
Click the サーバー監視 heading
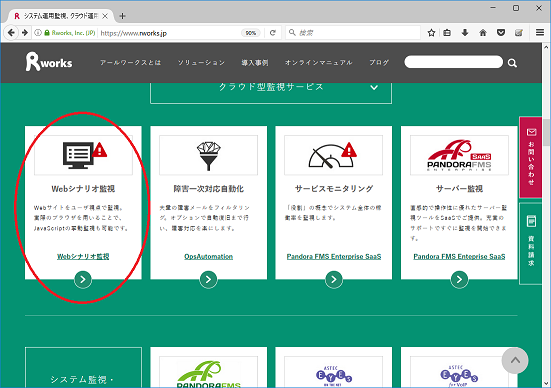[x=459, y=189]
